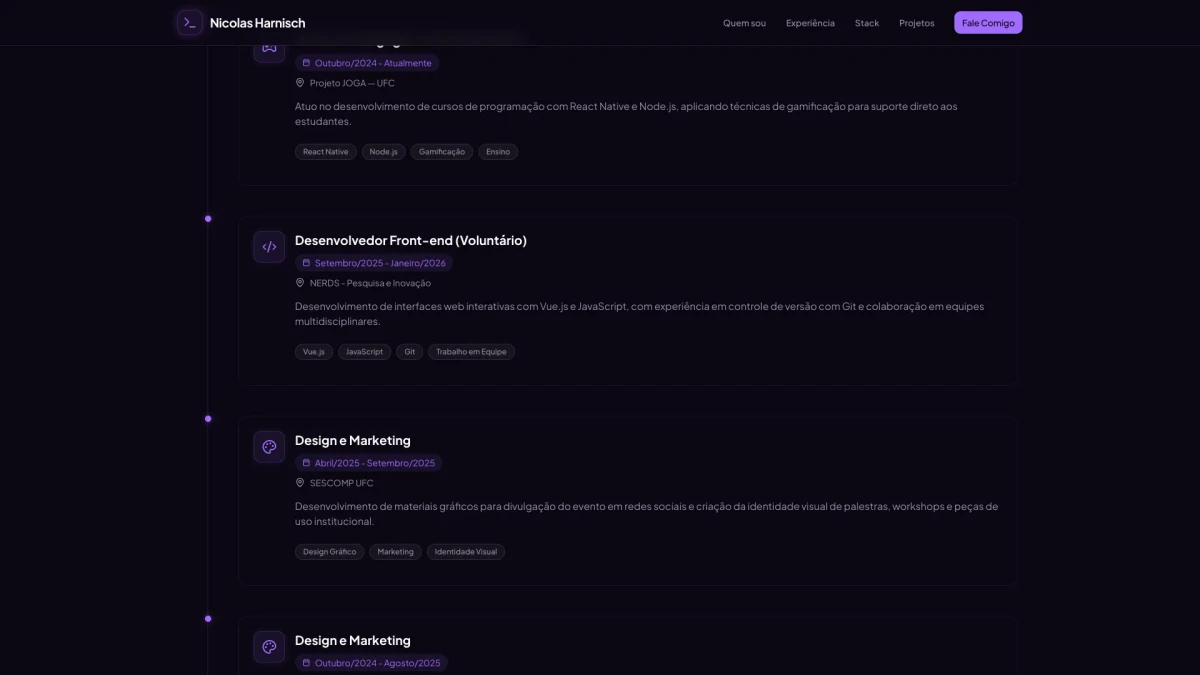The width and height of the screenshot is (1200, 675).
Task: Click the calendar icon in the Outubro/2024 - Atualmente badge
Action: click(x=306, y=63)
